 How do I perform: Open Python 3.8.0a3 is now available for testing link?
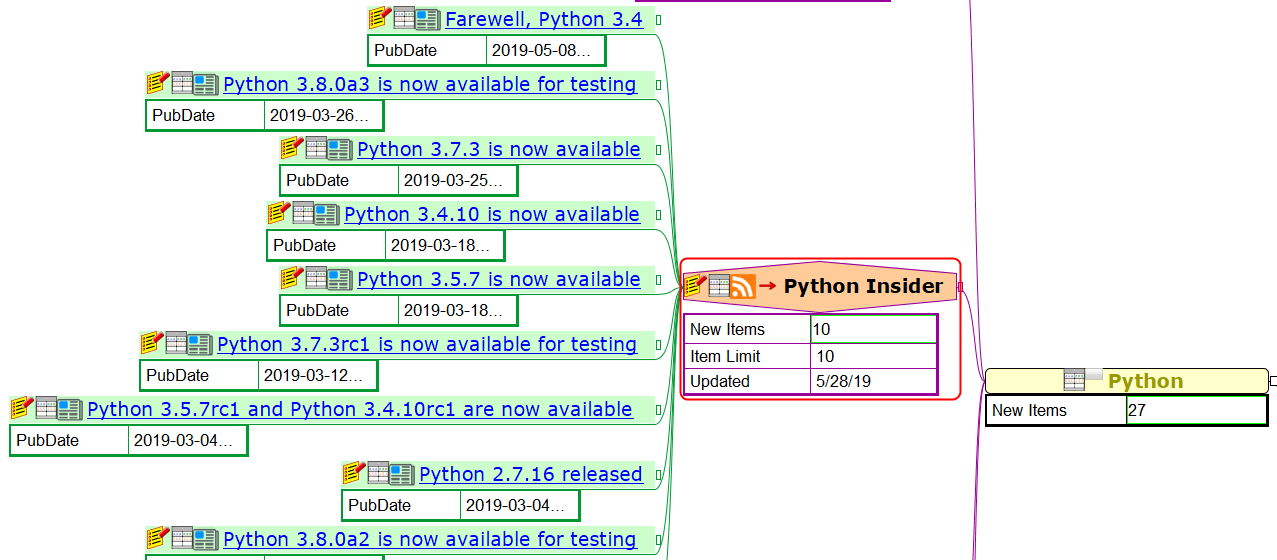click(x=430, y=84)
